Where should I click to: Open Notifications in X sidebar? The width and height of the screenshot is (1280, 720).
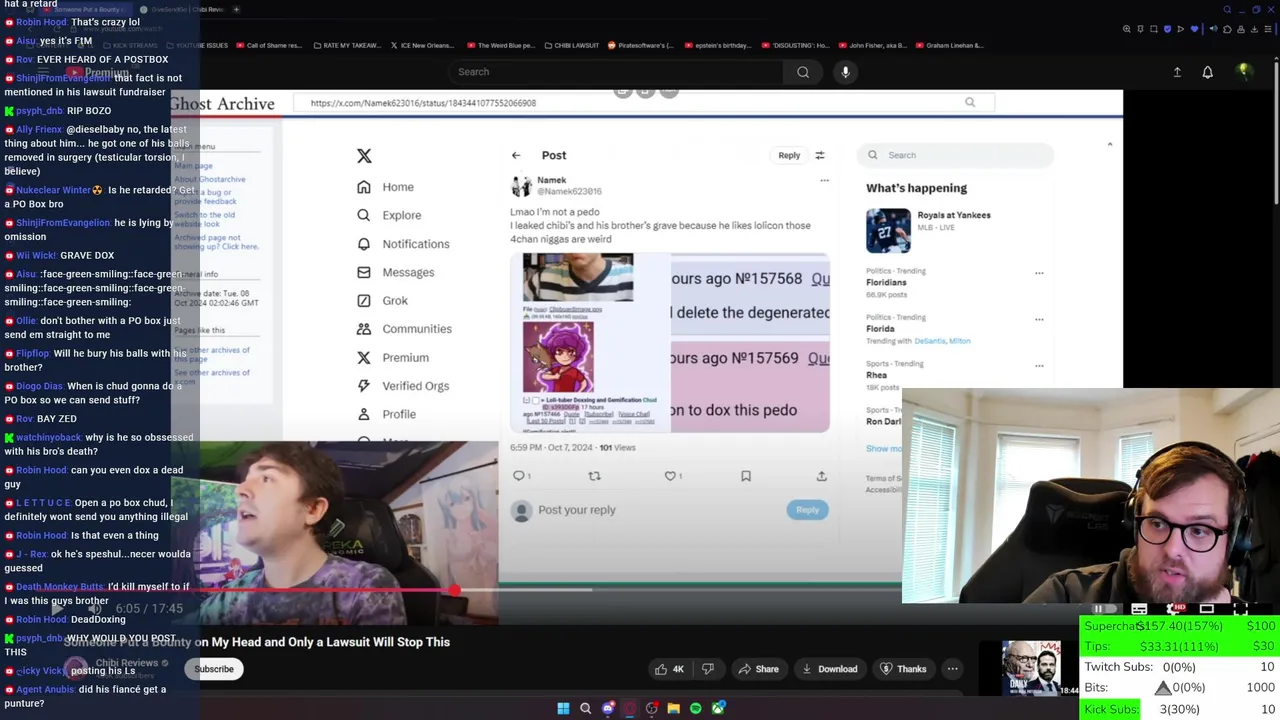(404, 244)
